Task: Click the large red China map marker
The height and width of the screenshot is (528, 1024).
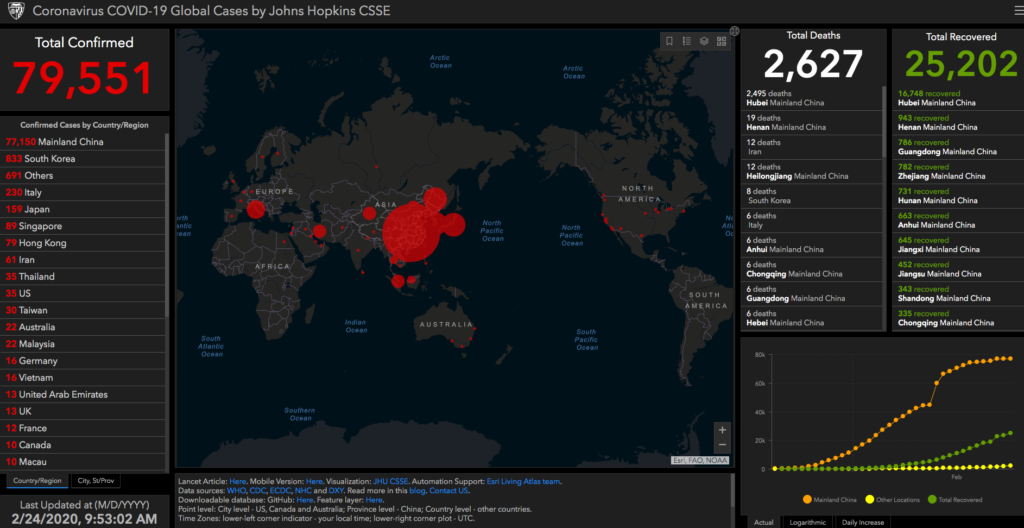Action: (x=411, y=233)
